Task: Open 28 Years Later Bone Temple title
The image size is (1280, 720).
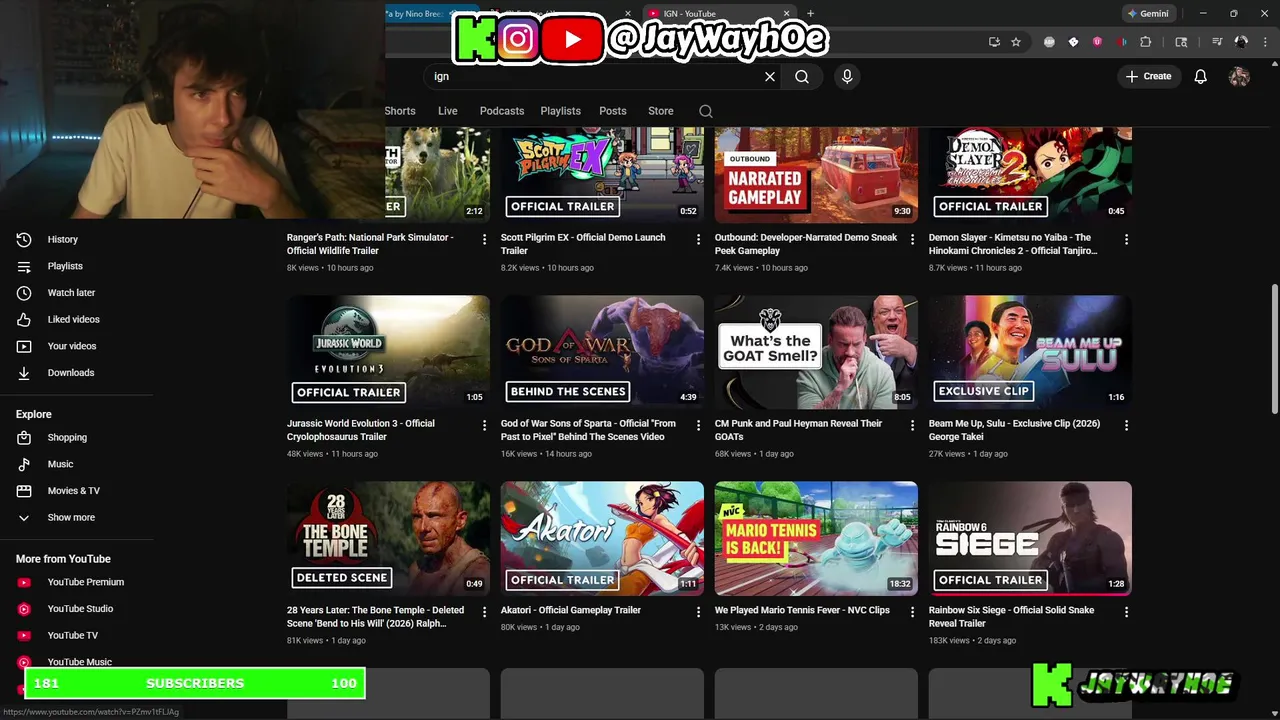Action: 375,616
